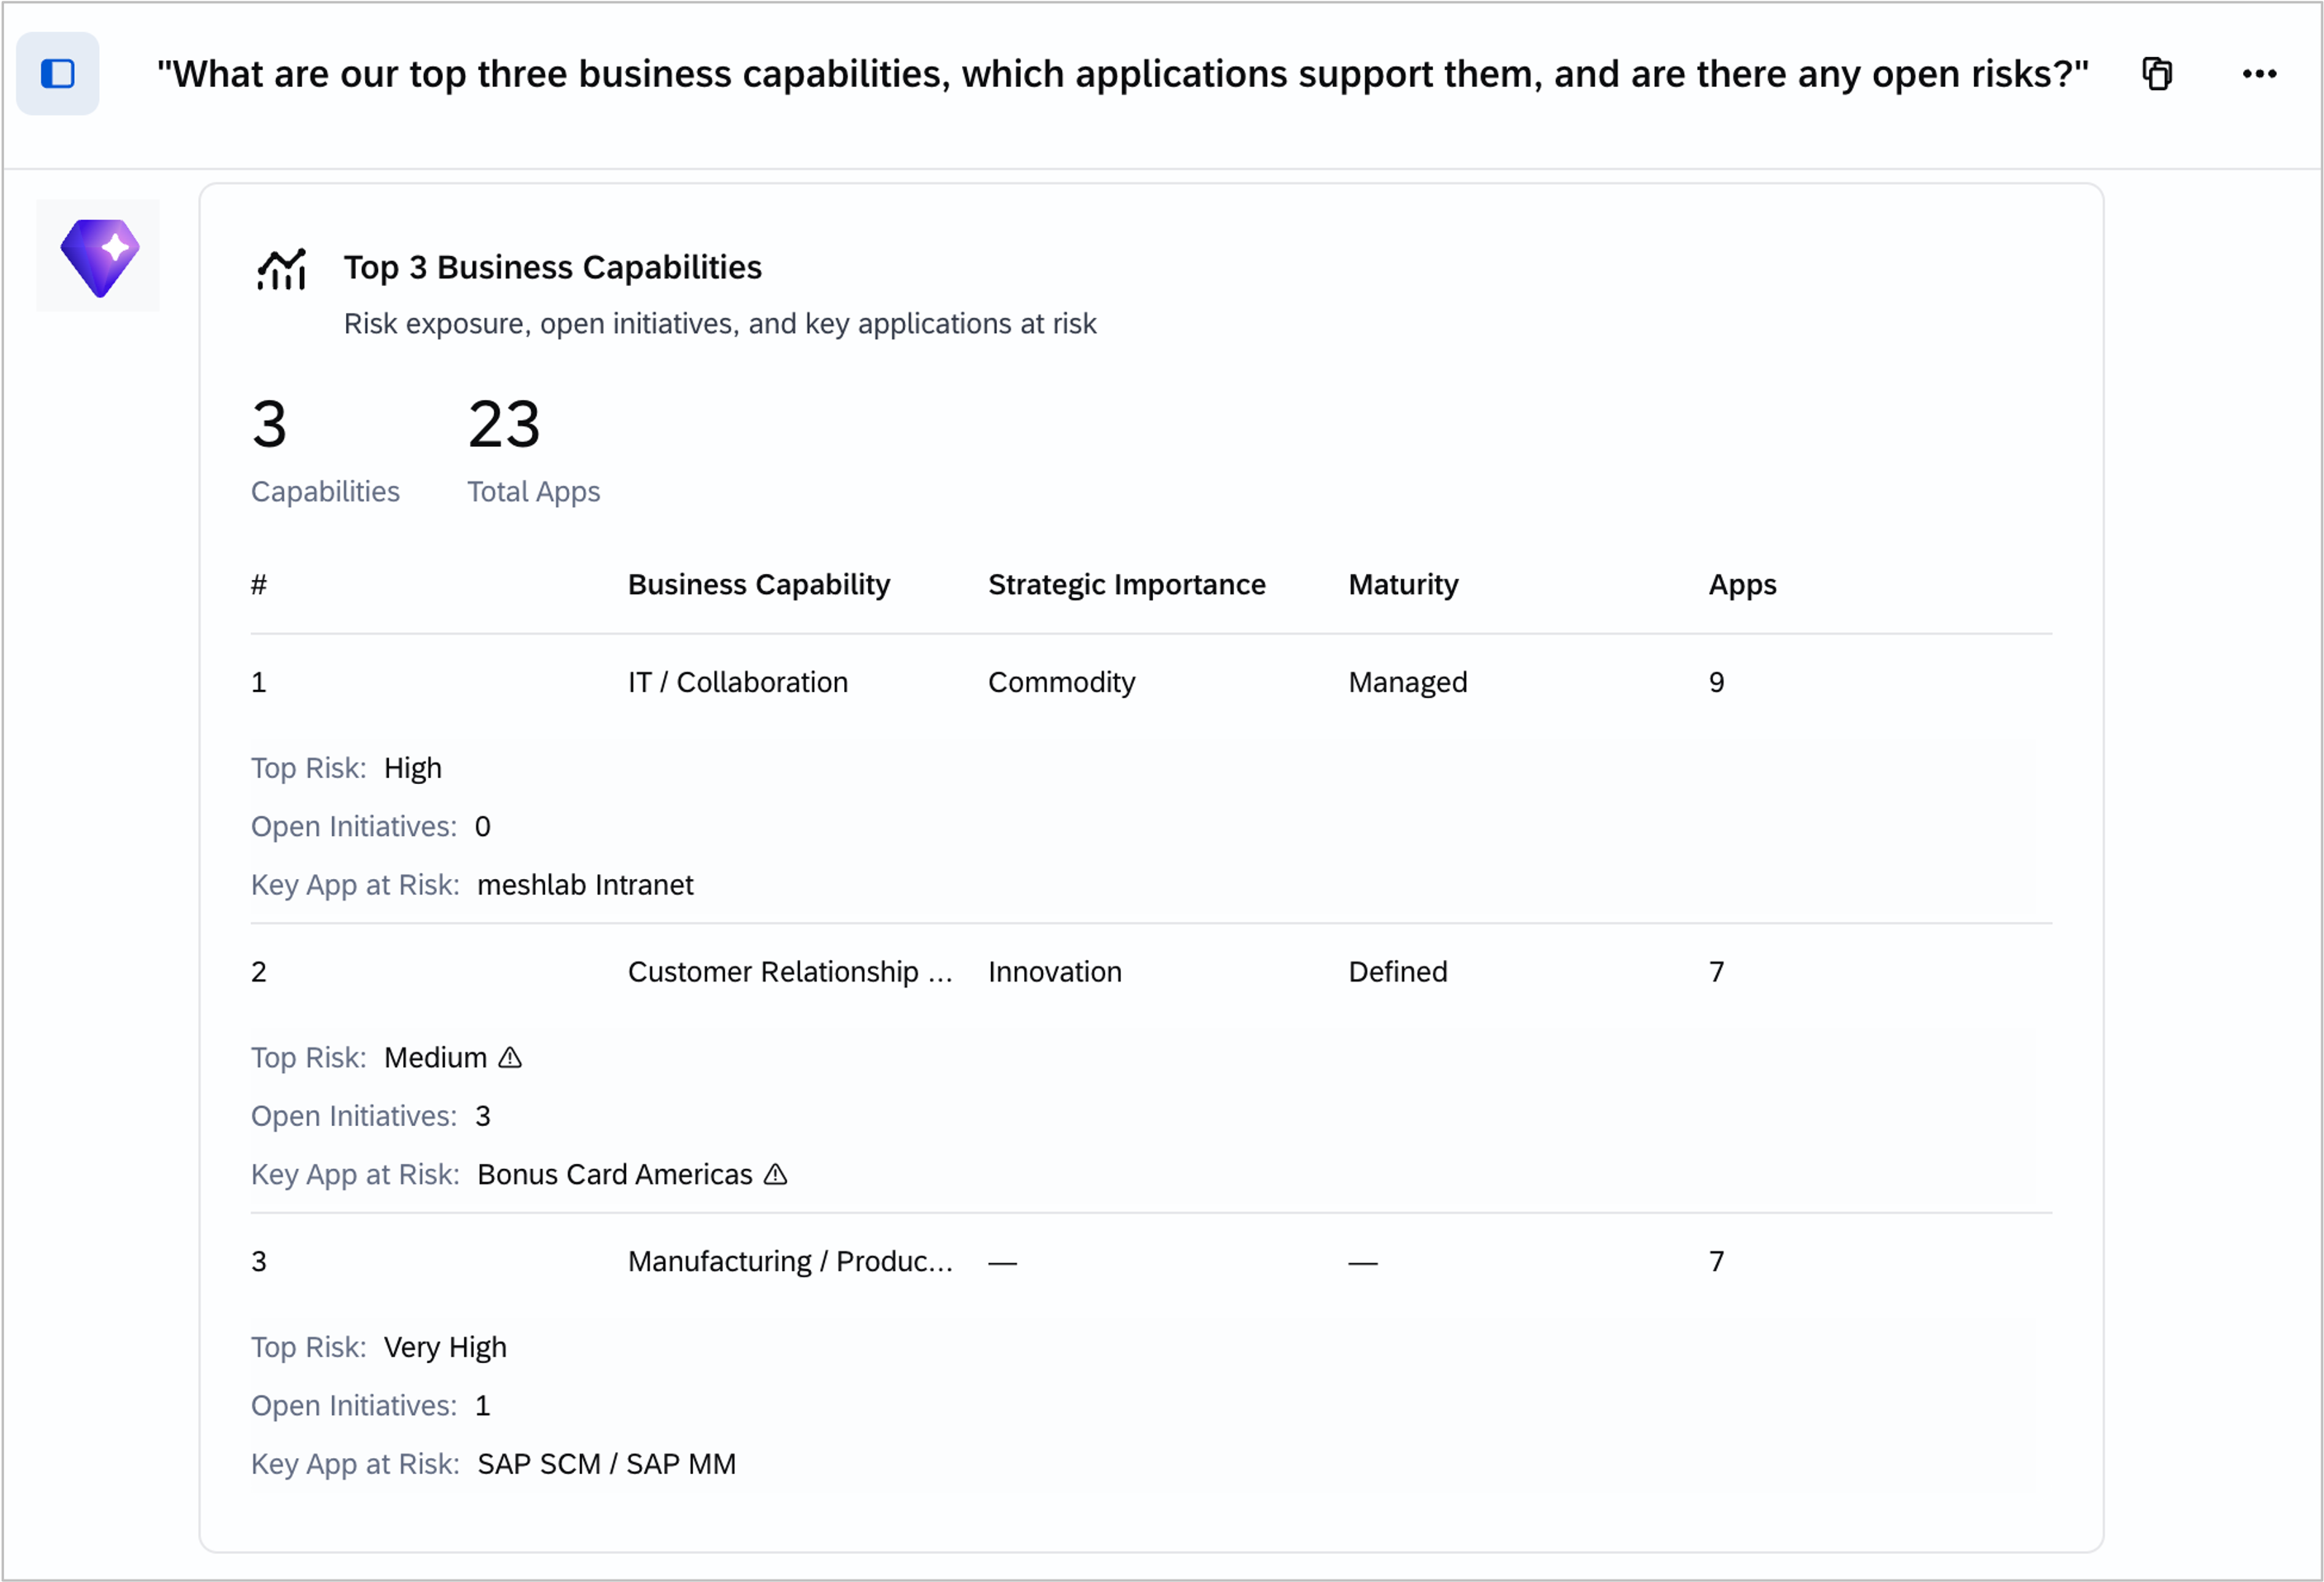
Task: Click the Very High top risk value
Action: click(446, 1347)
